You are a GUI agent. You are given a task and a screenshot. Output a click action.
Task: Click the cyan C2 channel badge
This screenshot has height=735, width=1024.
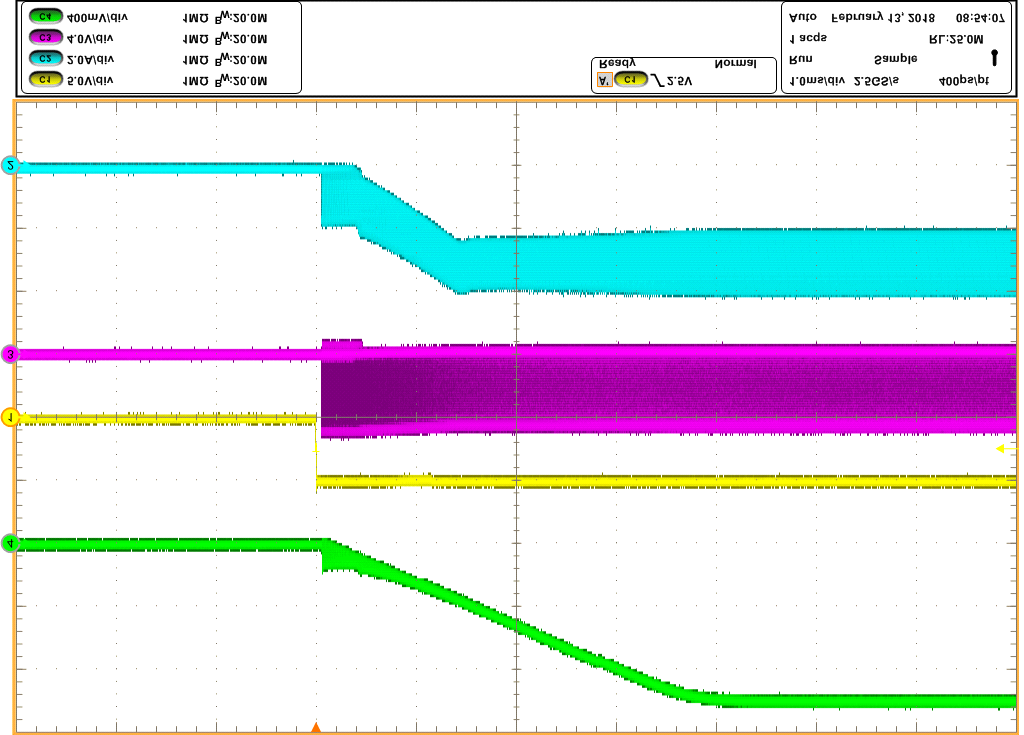(x=46, y=60)
